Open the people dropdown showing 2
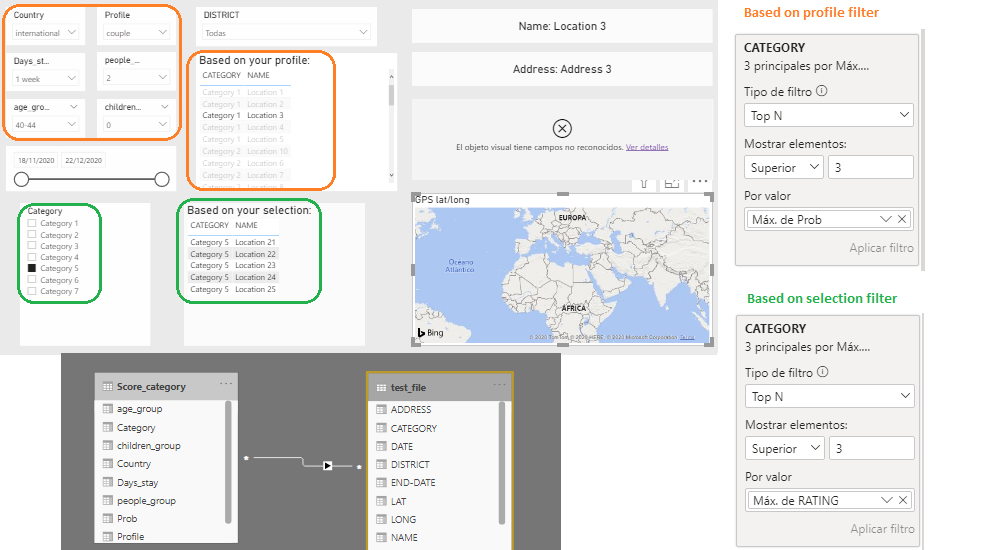The height and width of the screenshot is (550, 988). 136,77
